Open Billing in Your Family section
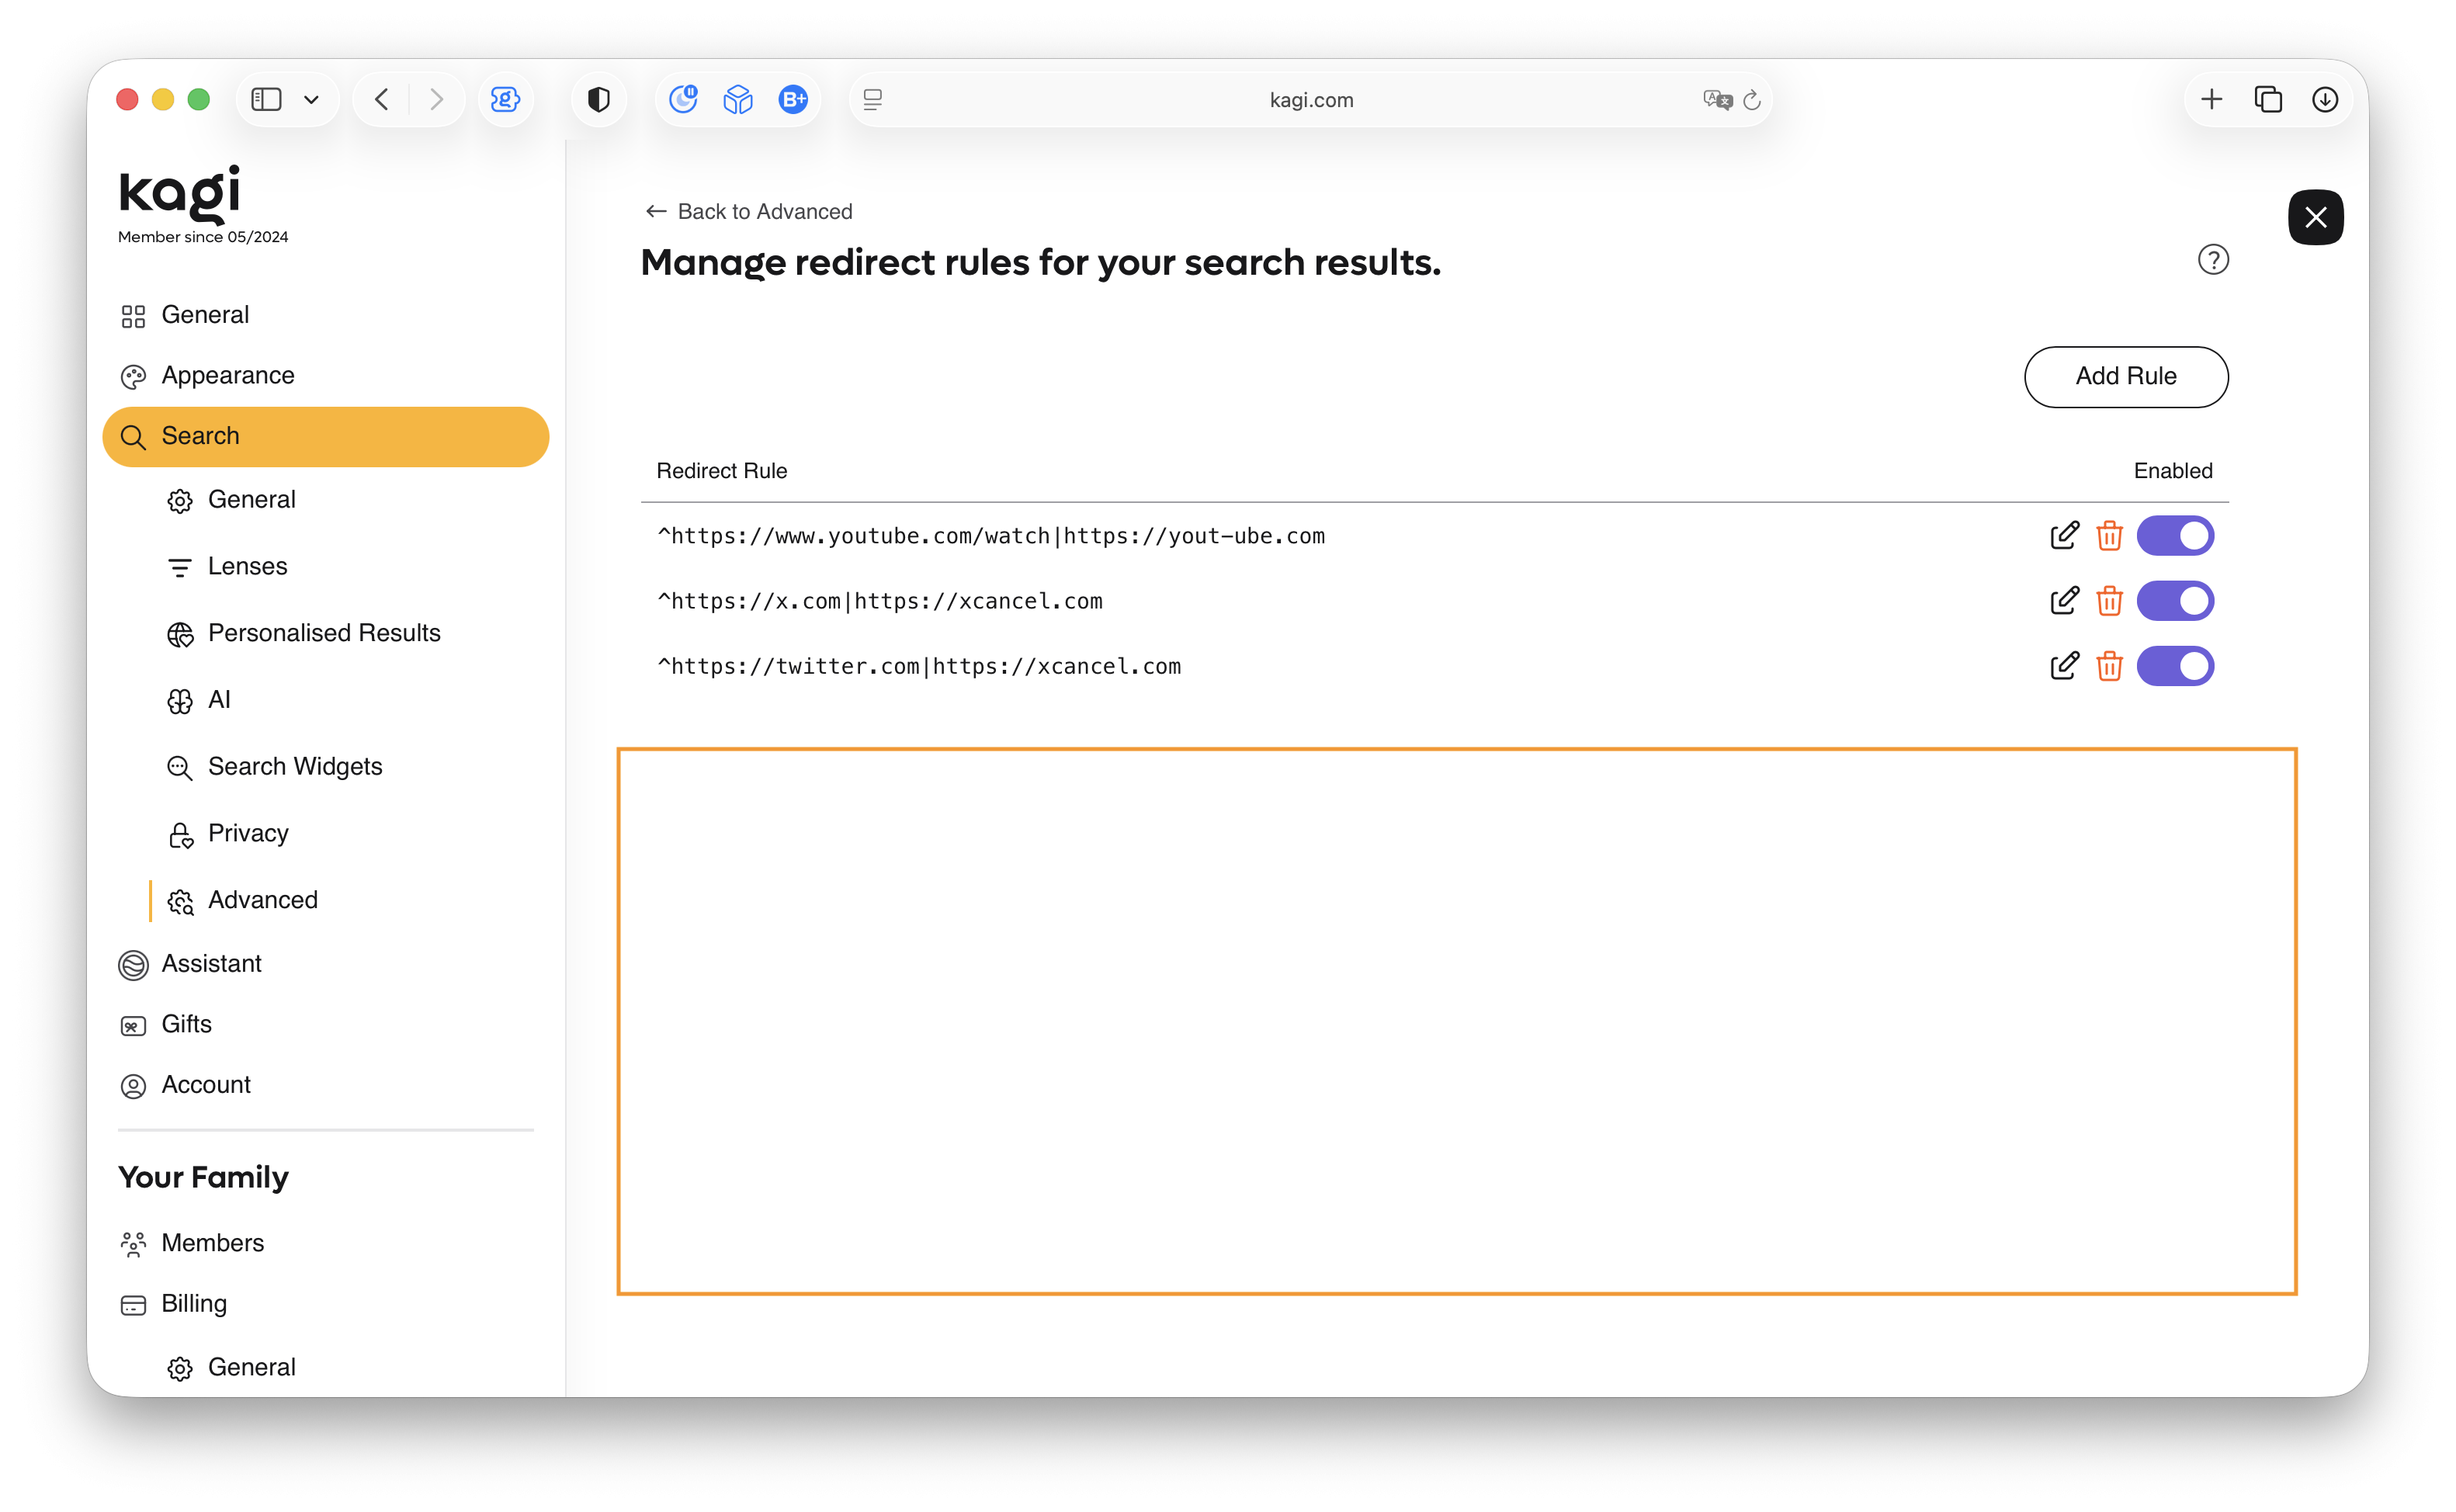The width and height of the screenshot is (2456, 1512). 194,1304
